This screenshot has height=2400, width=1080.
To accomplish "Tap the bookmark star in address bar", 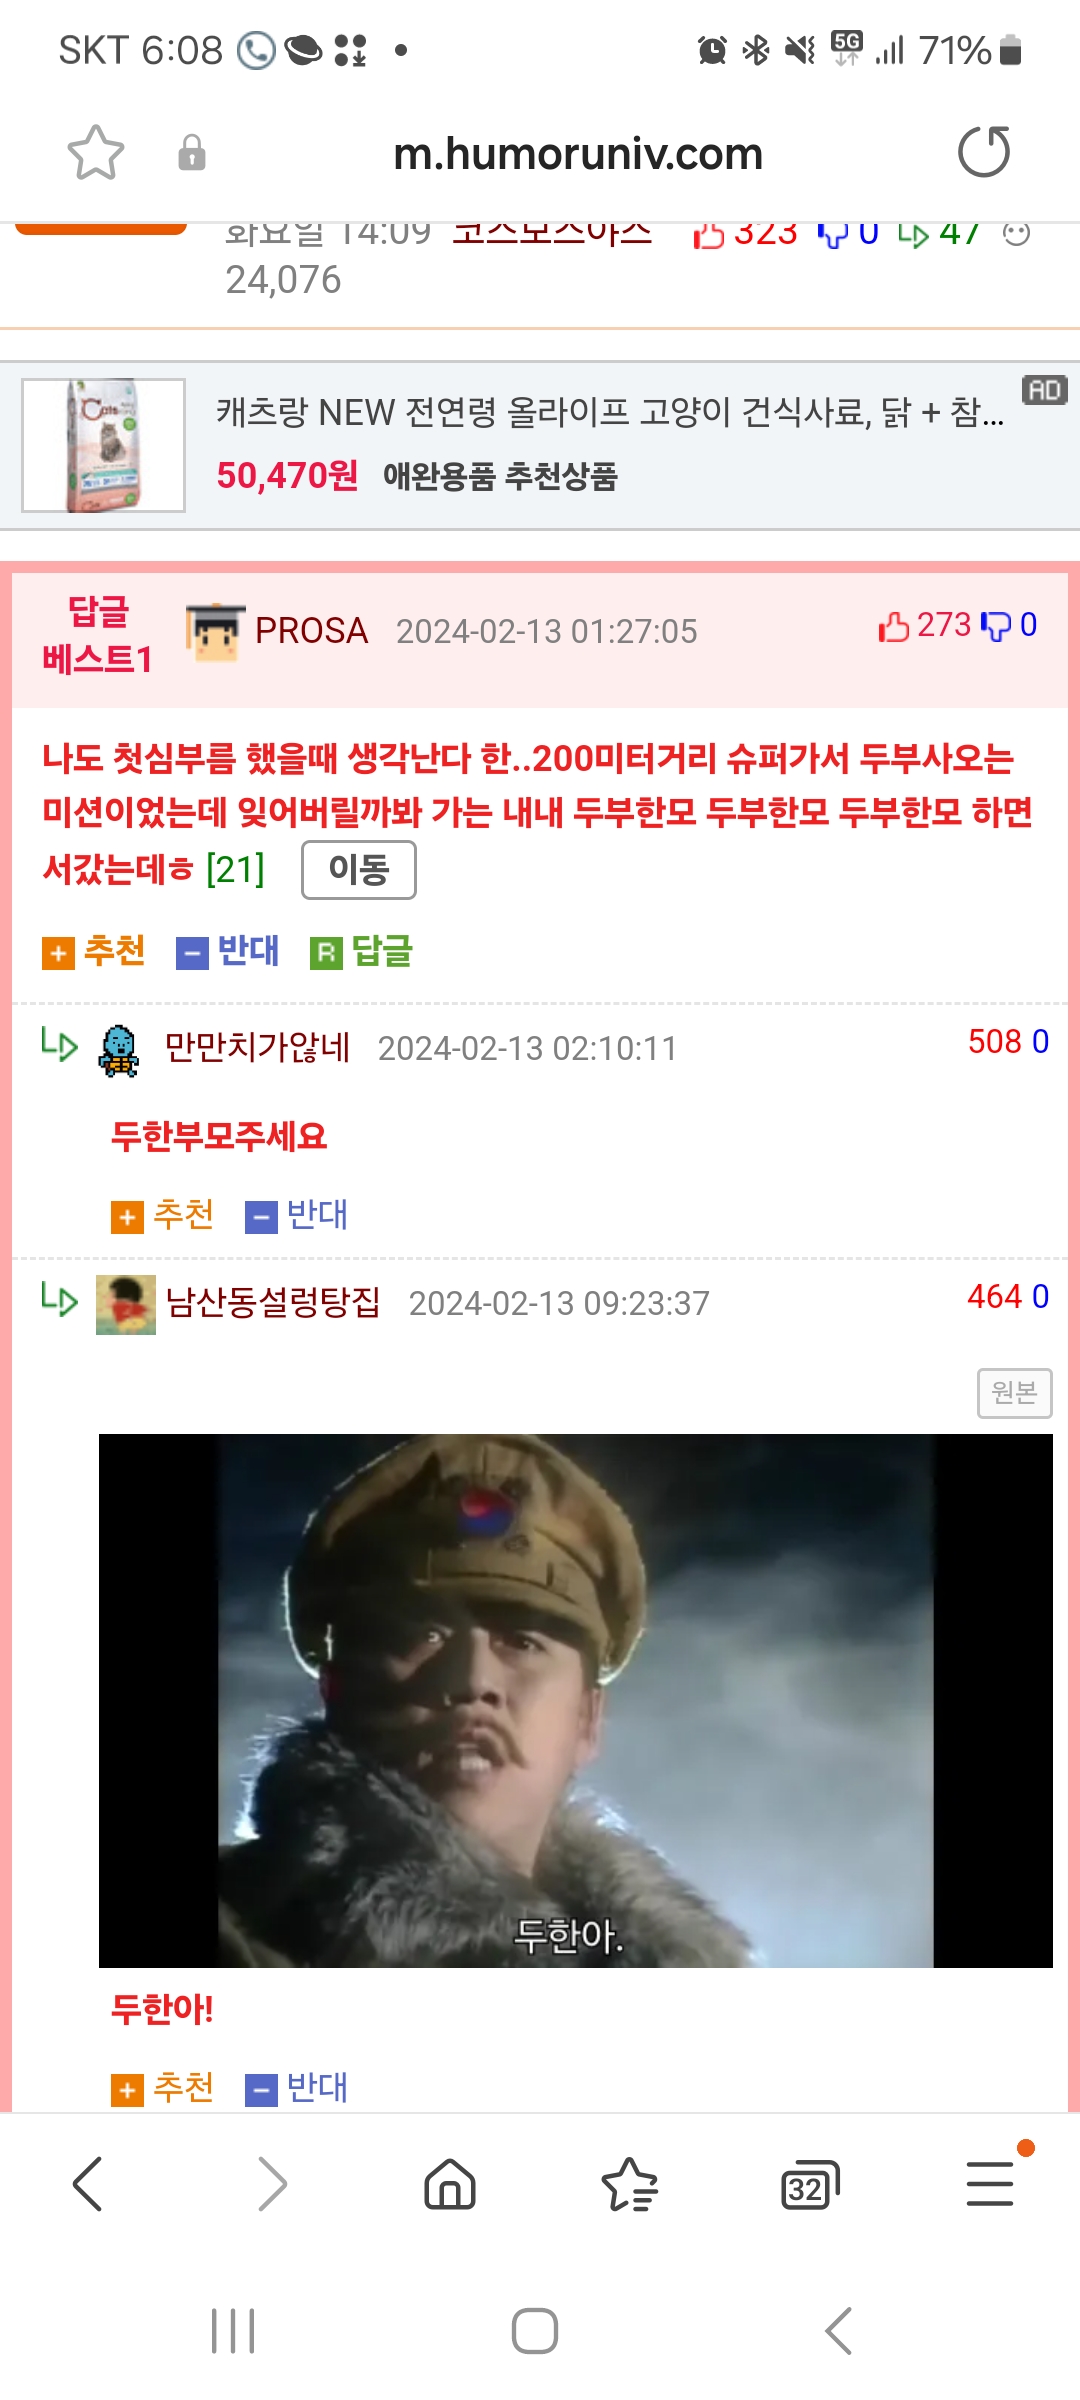I will point(95,153).
